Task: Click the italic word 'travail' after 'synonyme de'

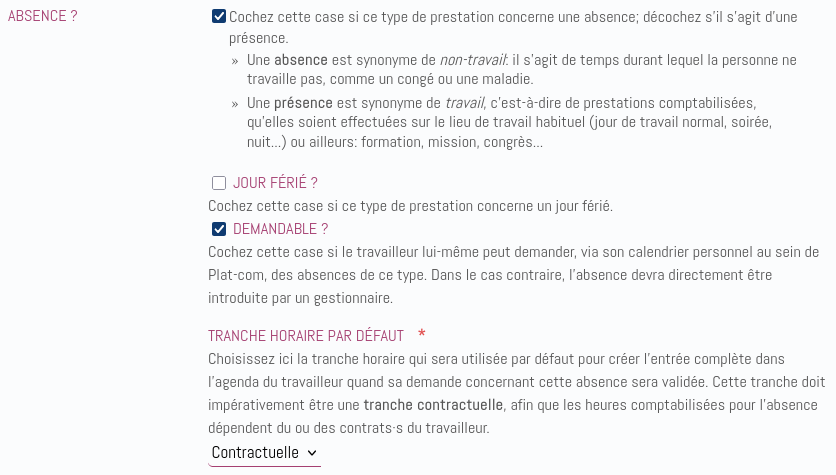Action: 464,103
